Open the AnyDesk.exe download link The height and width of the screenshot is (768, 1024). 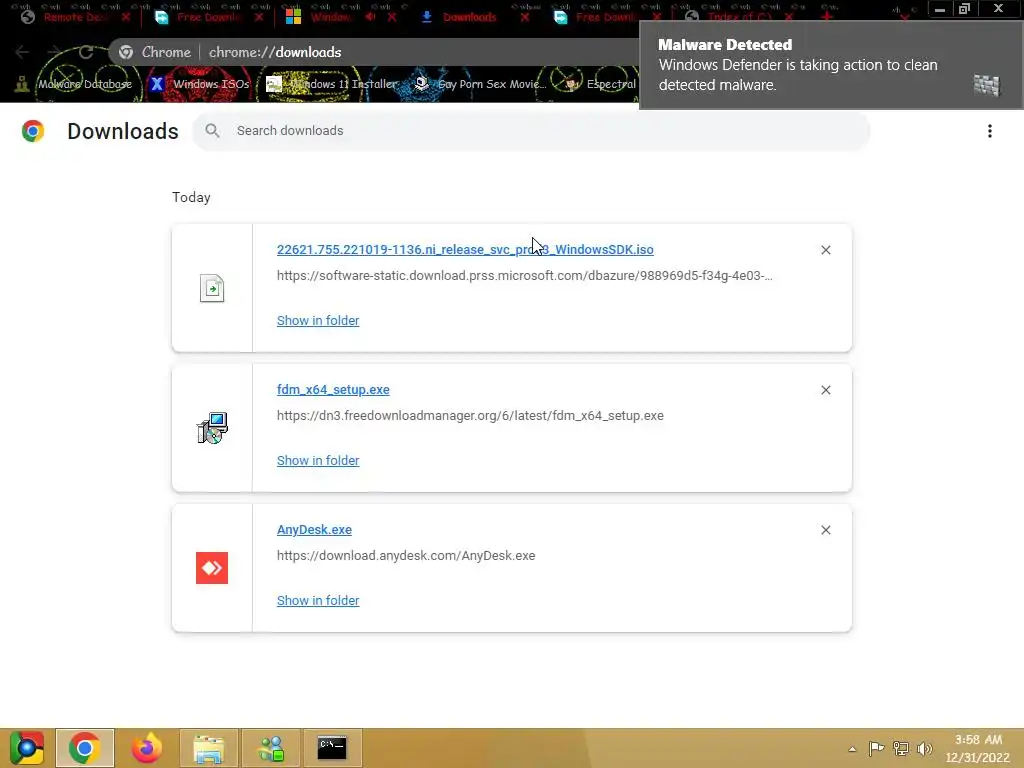[x=314, y=530]
